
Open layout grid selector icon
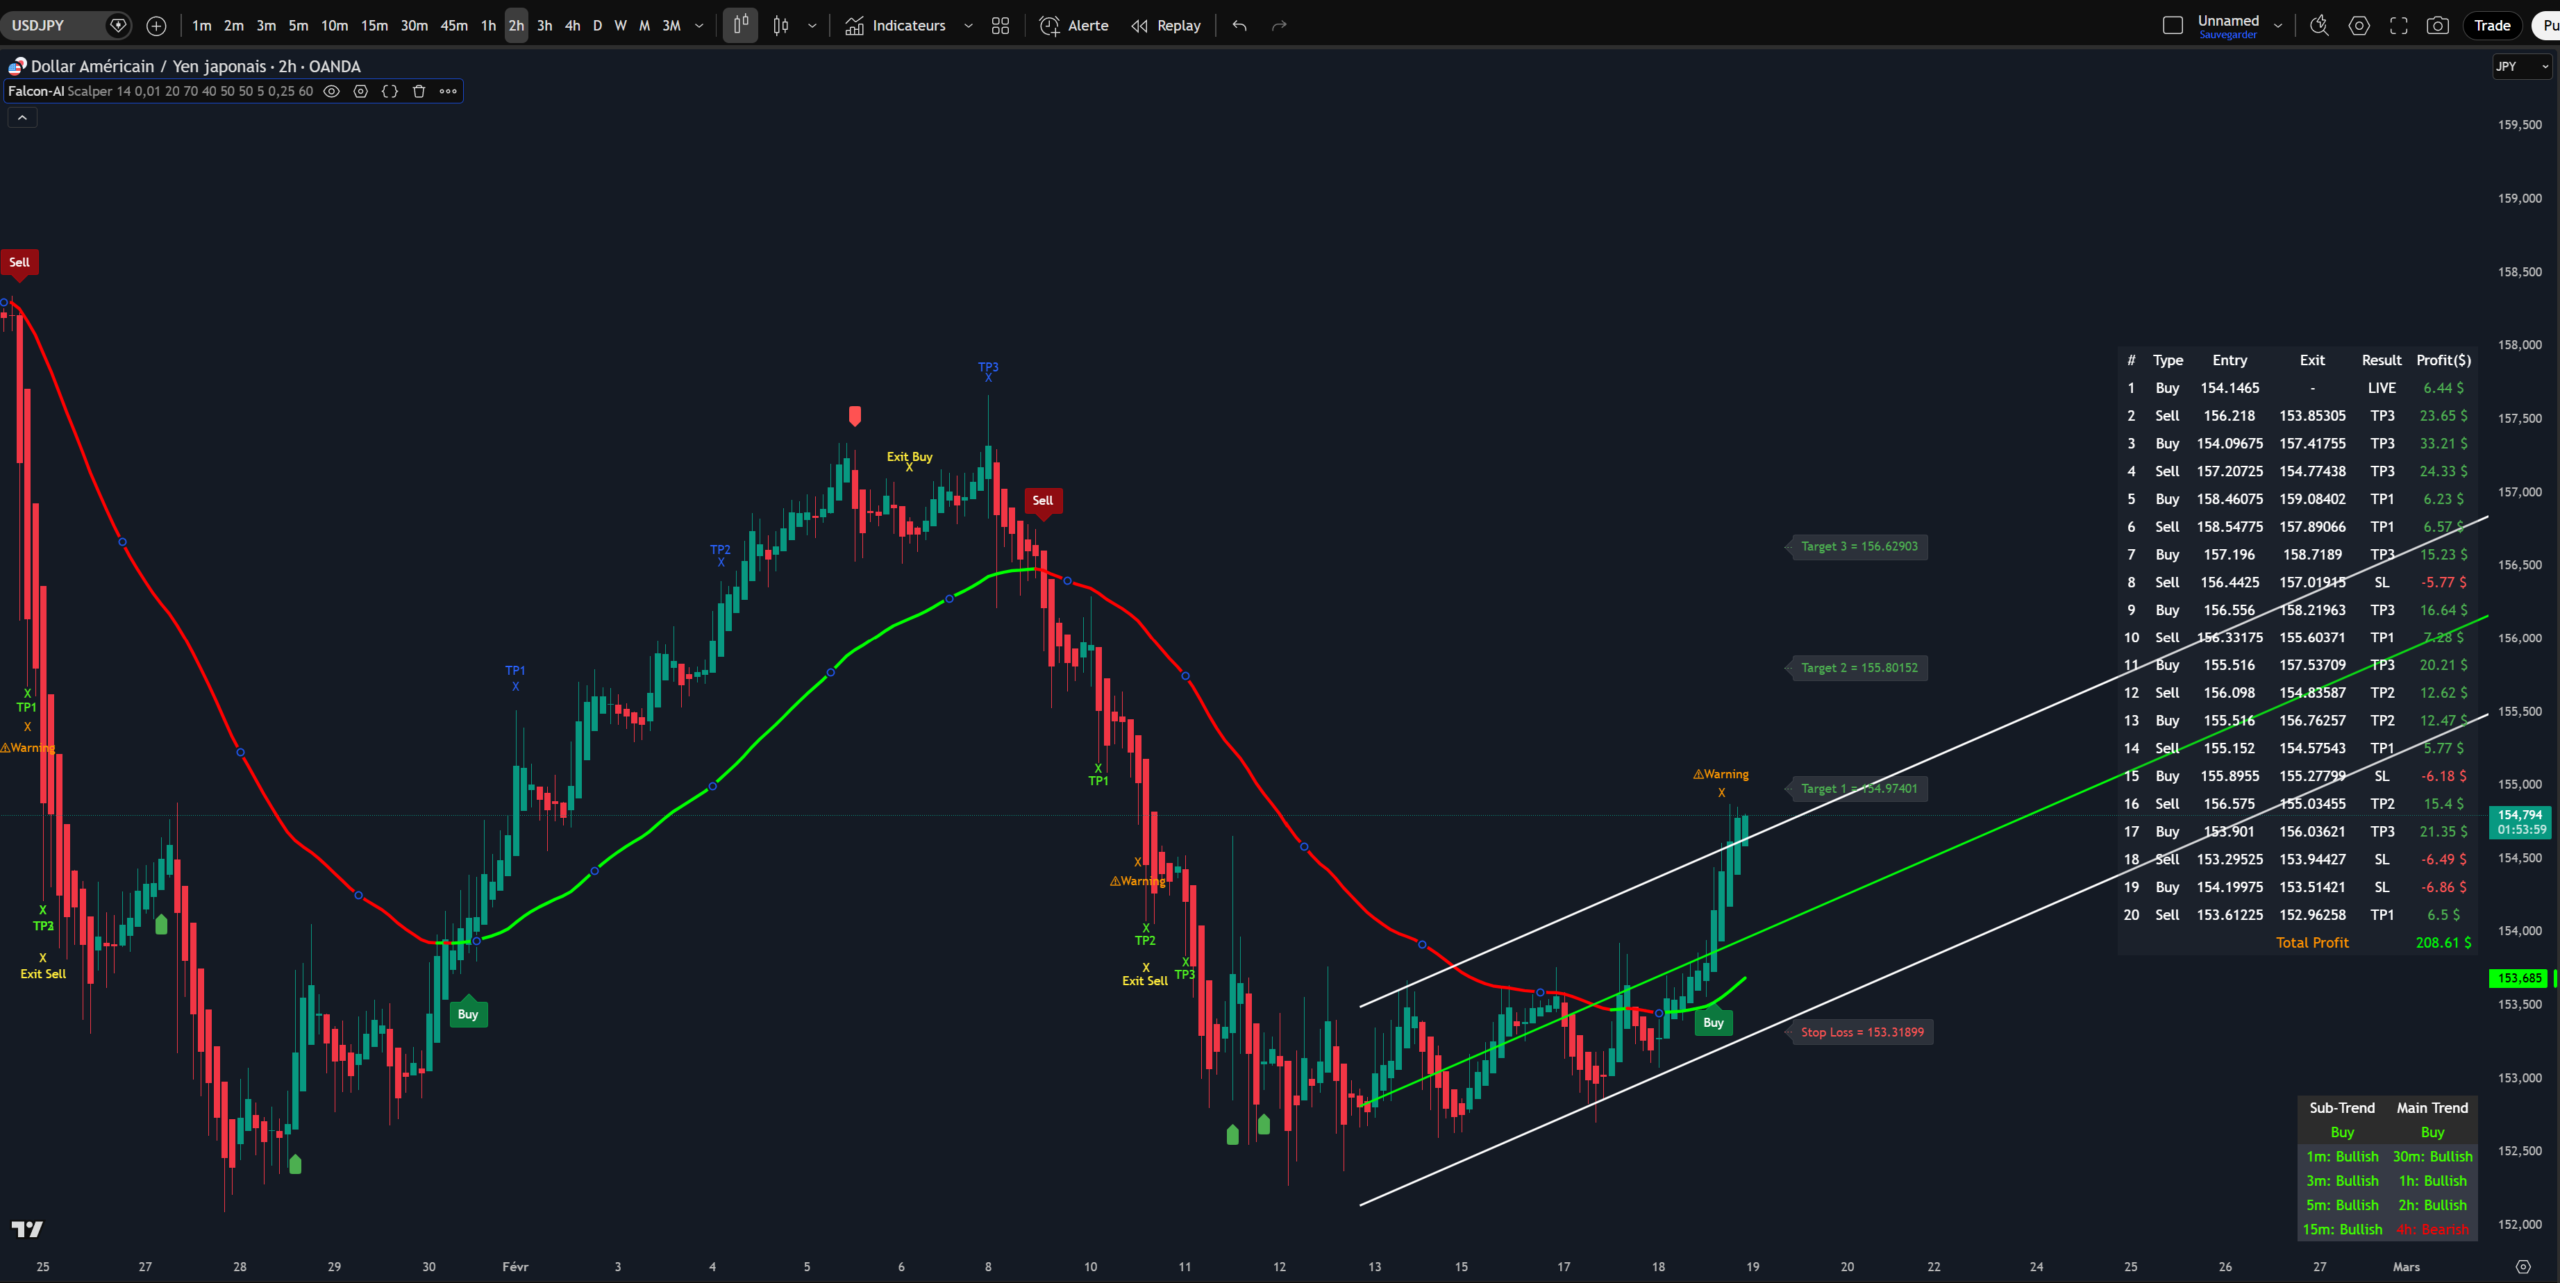click(1000, 26)
